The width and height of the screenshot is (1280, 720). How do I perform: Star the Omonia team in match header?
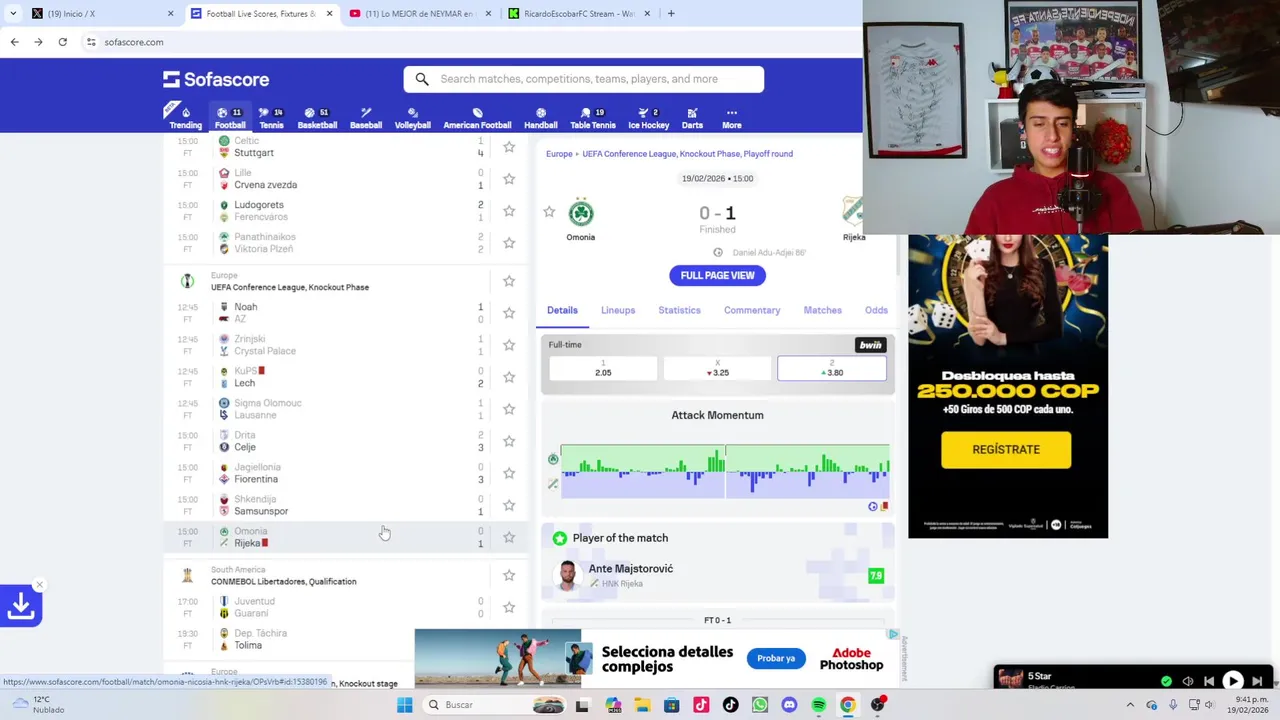(549, 212)
